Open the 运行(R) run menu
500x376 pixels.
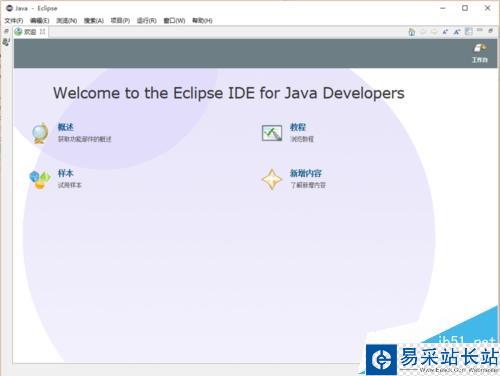[146, 21]
